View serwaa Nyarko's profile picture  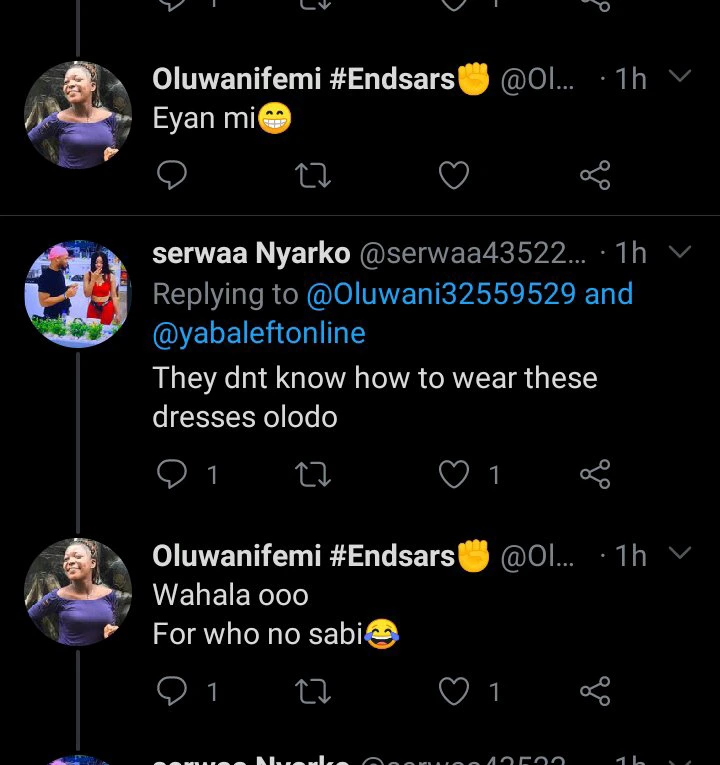coord(78,293)
